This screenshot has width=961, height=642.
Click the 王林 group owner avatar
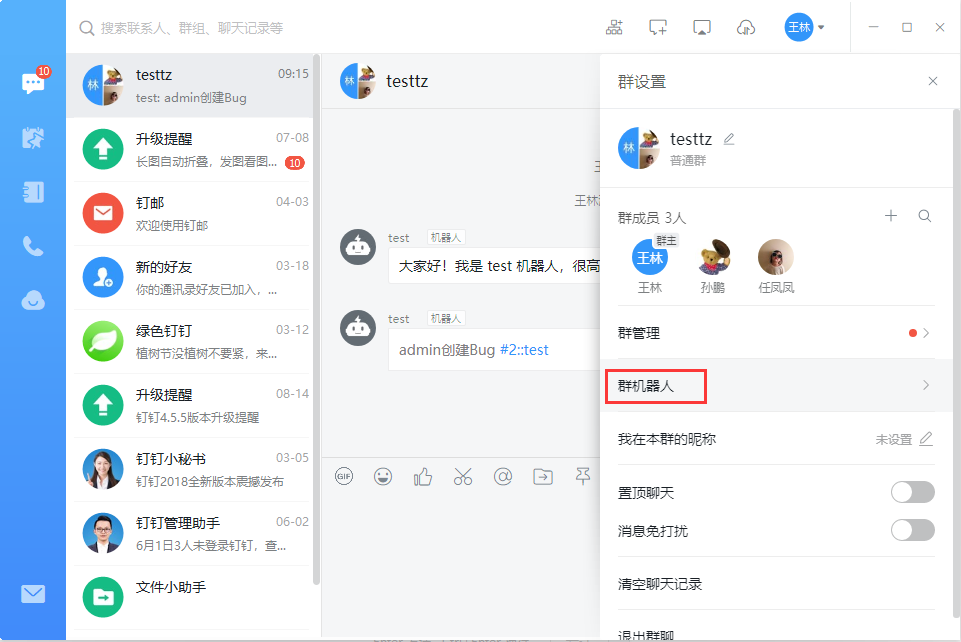point(650,257)
